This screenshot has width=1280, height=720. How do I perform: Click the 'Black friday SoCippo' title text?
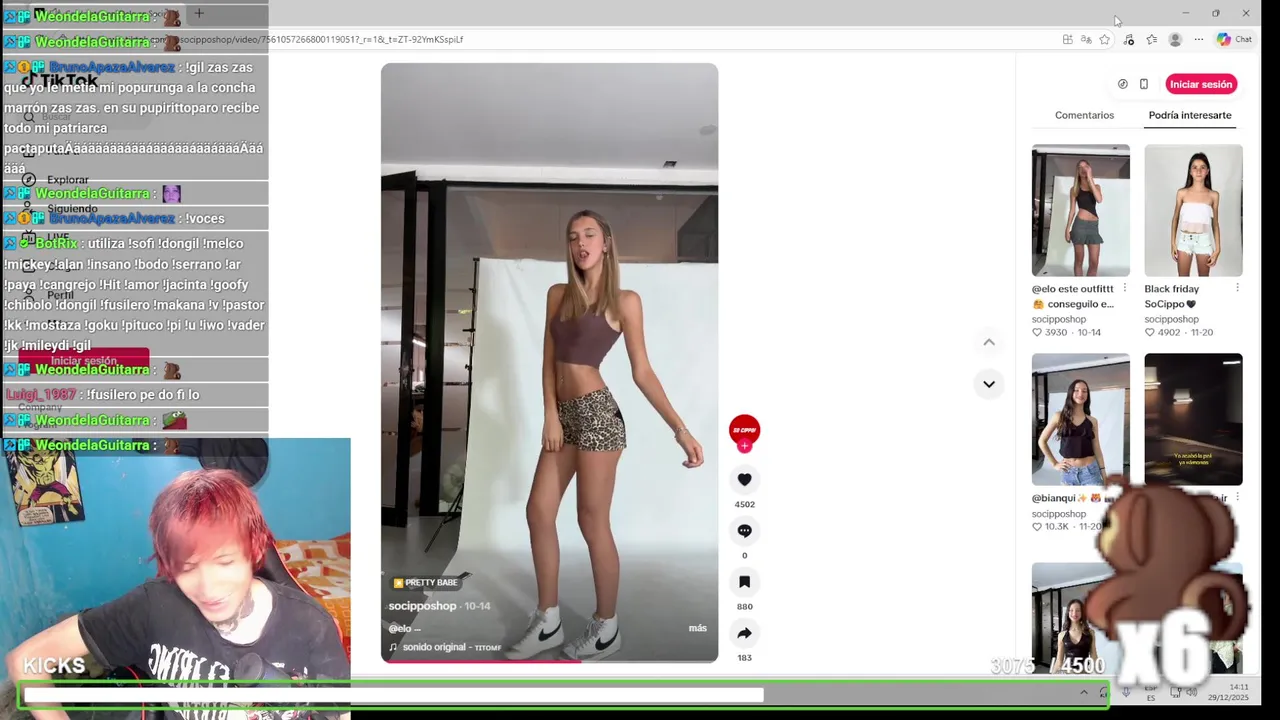[1172, 296]
